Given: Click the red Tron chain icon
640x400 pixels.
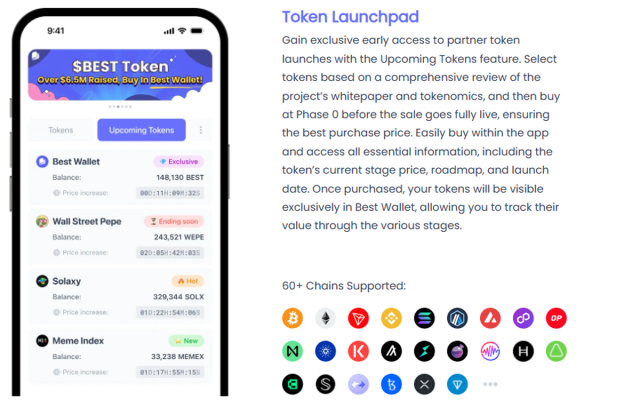Looking at the screenshot, I should 358,318.
